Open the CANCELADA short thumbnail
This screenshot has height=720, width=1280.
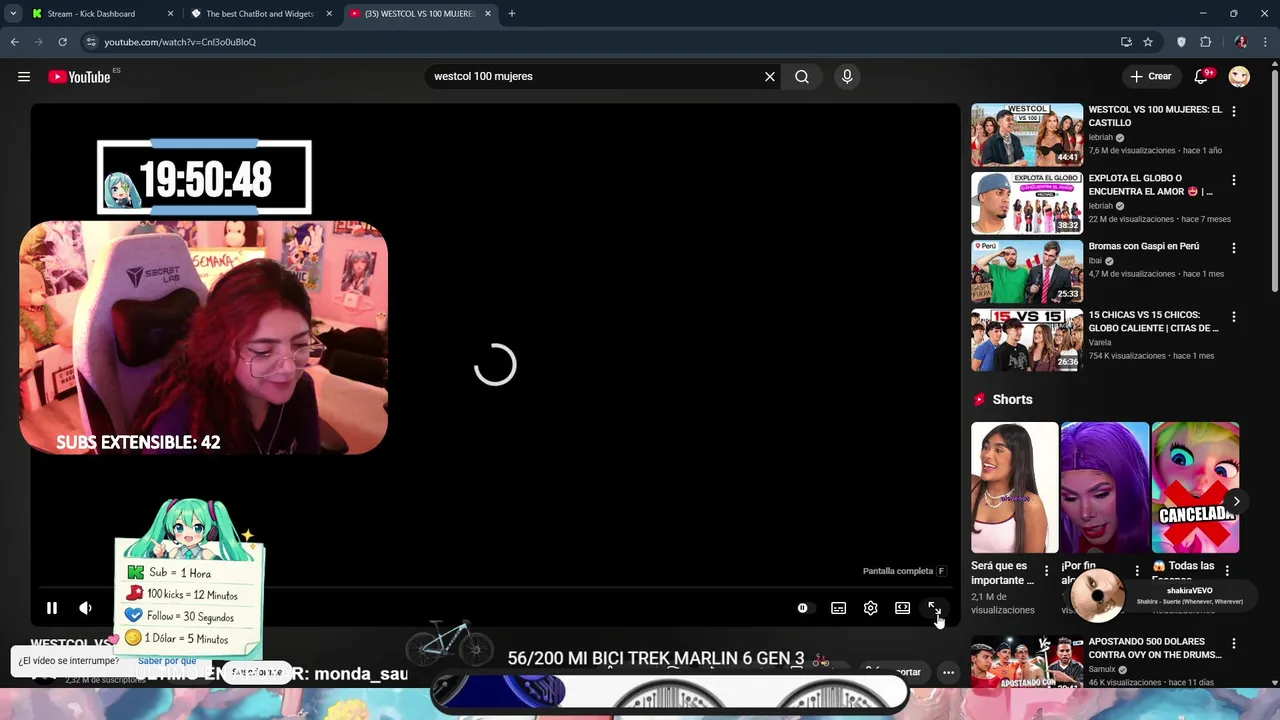coord(1195,487)
